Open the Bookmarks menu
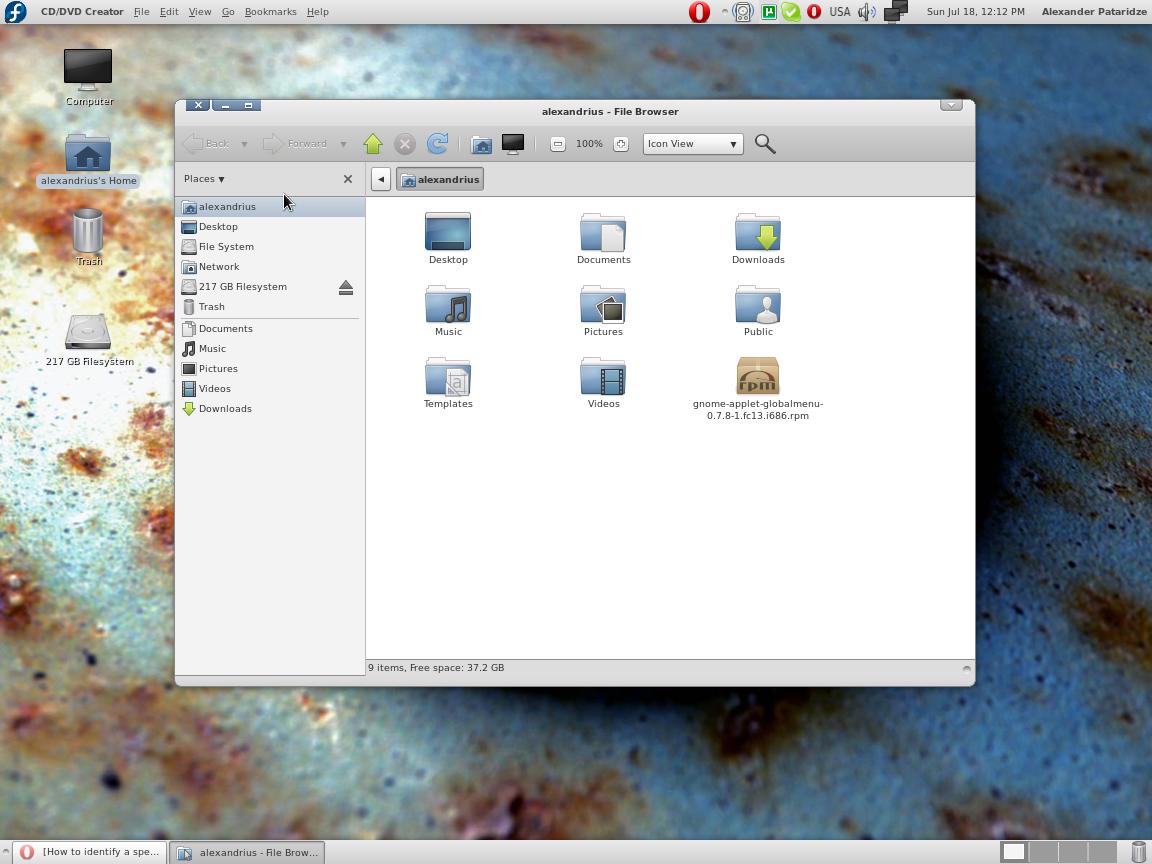This screenshot has height=864, width=1152. click(x=270, y=12)
